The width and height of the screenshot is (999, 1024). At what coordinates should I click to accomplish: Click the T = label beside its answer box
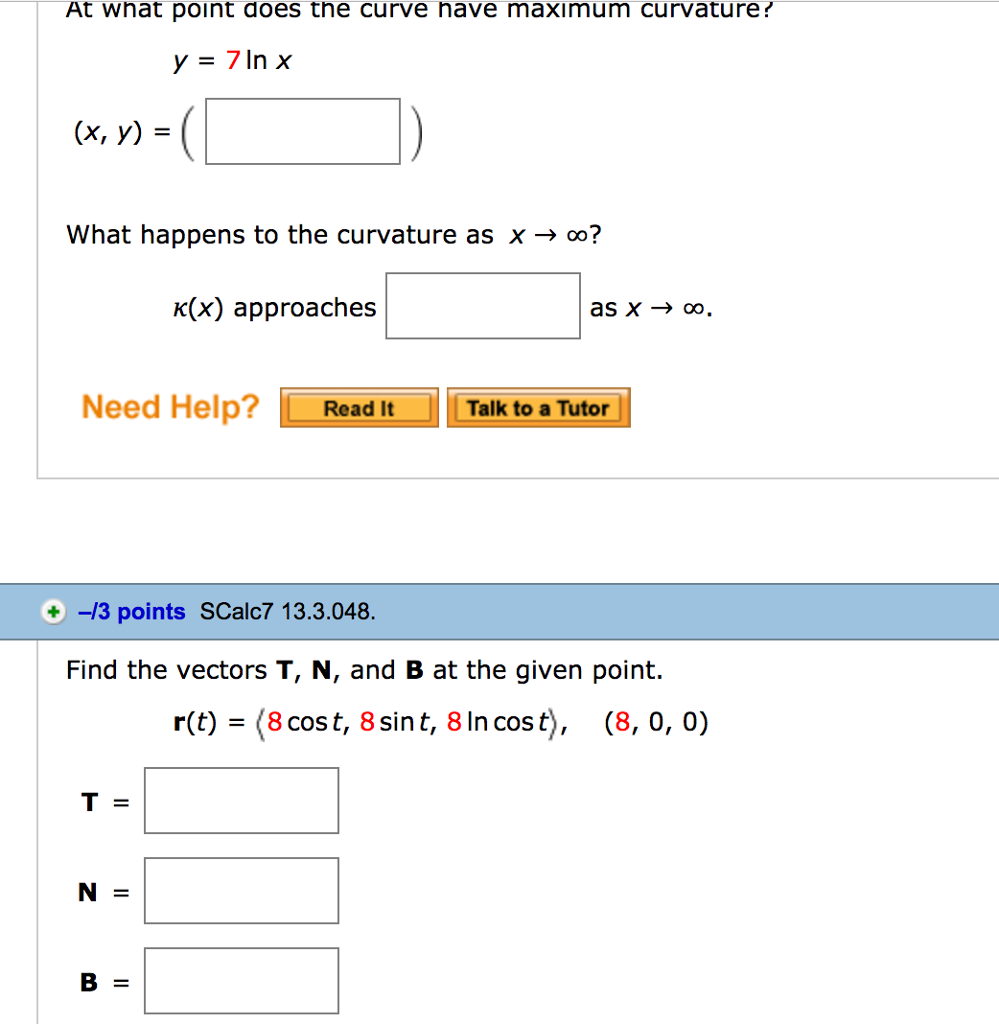pyautogui.click(x=103, y=800)
